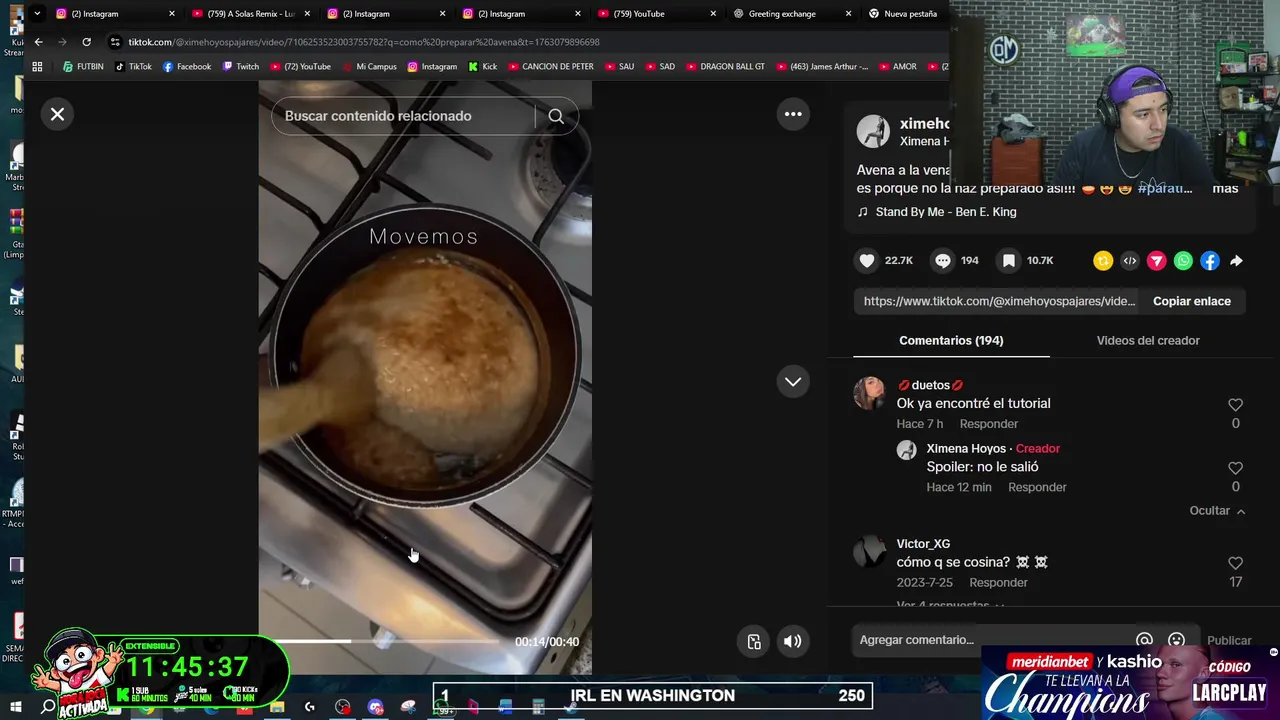Like Victor_XG's comment

[1235, 563]
